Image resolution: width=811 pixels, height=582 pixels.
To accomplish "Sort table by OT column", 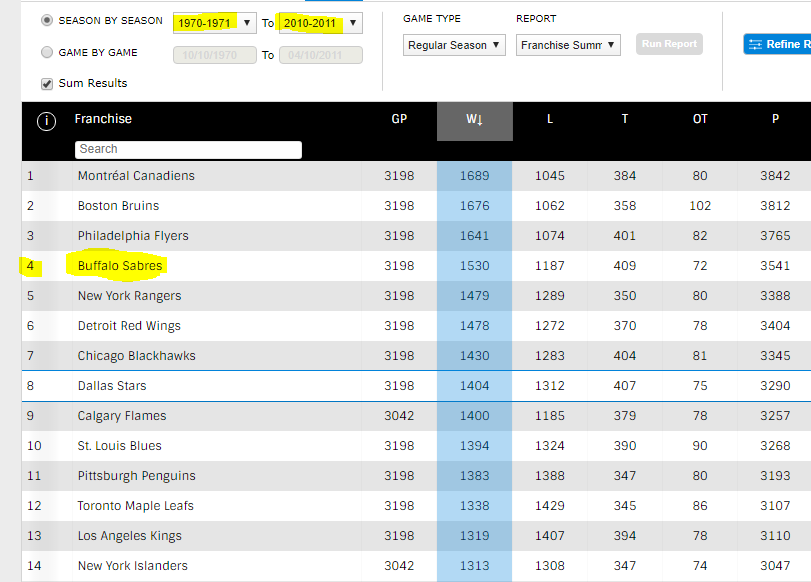I will pos(700,119).
